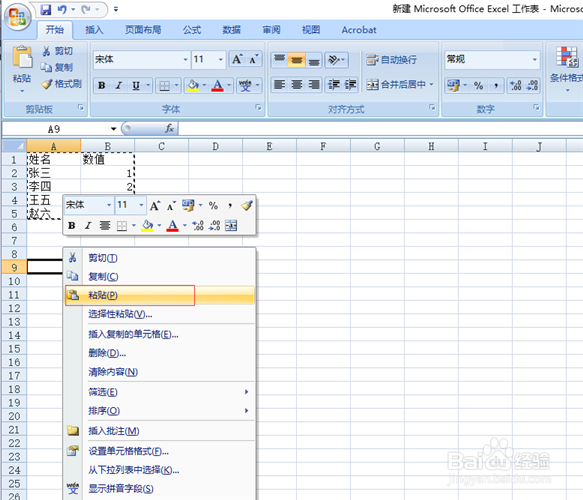Toggle Underline in the ribbon

pos(136,86)
